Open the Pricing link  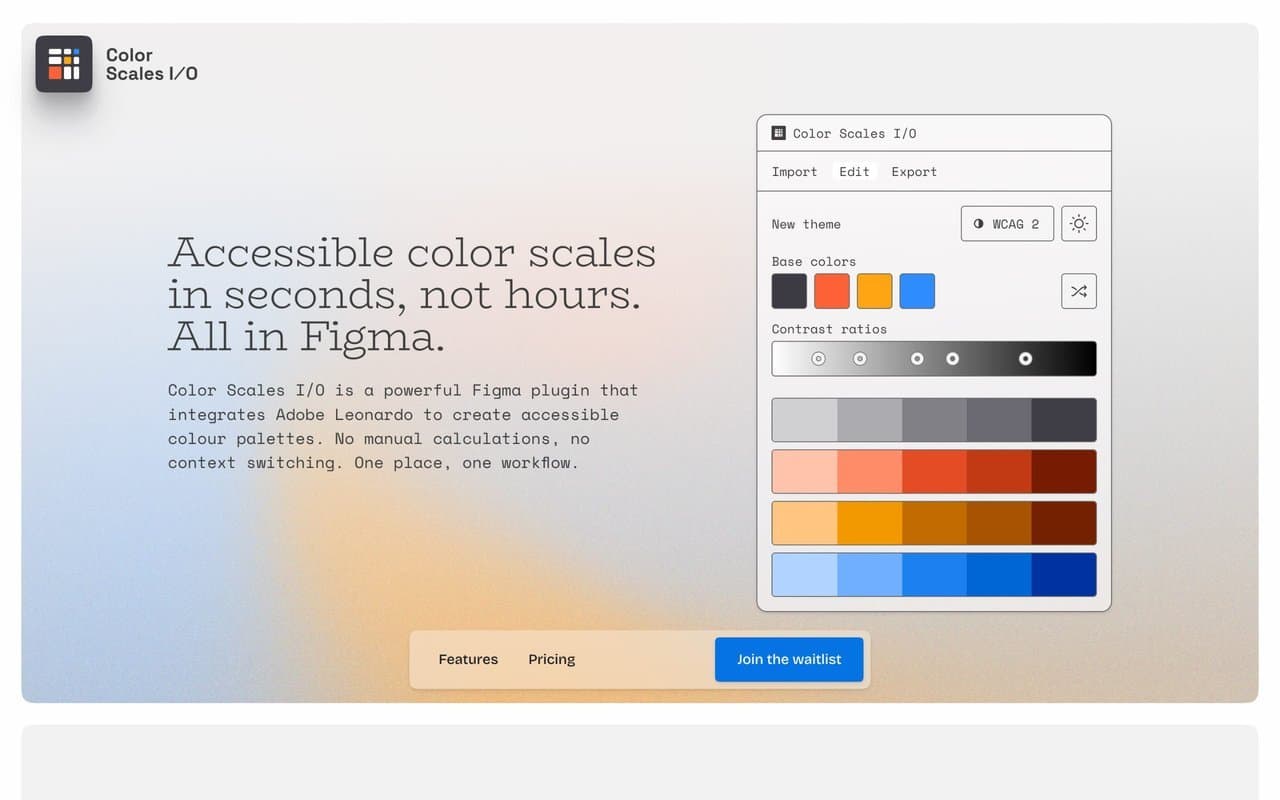click(x=552, y=659)
